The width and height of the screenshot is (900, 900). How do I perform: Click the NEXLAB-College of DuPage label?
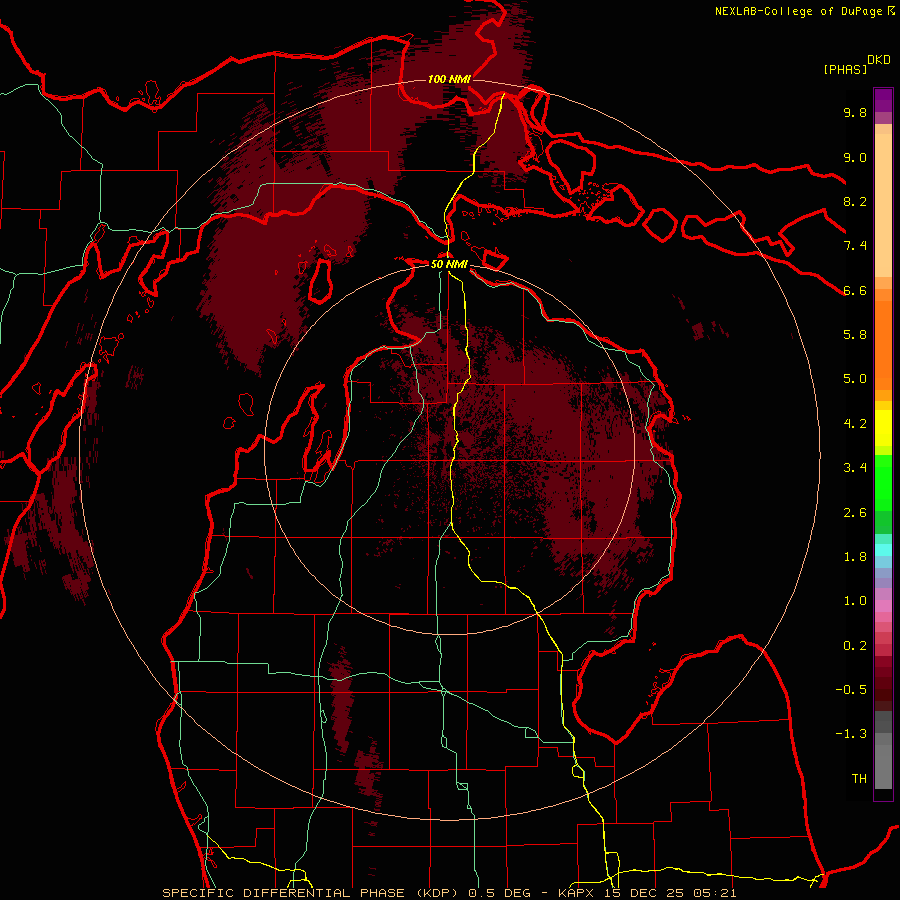pos(798,11)
